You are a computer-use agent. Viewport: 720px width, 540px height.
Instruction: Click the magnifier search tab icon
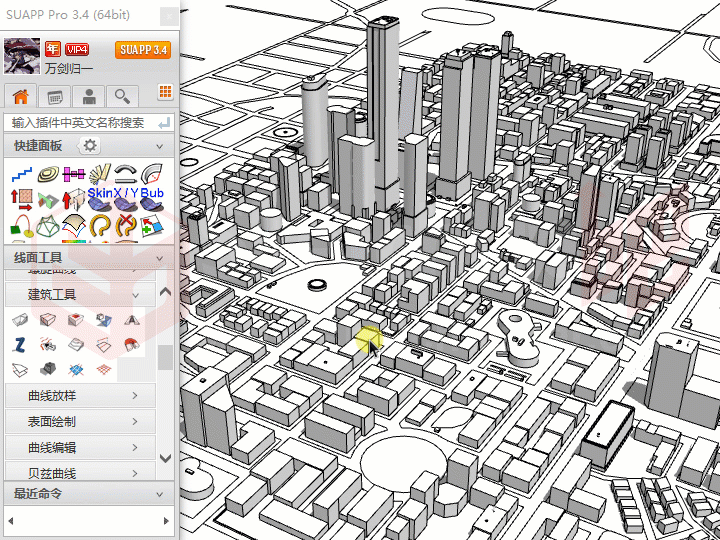[122, 96]
